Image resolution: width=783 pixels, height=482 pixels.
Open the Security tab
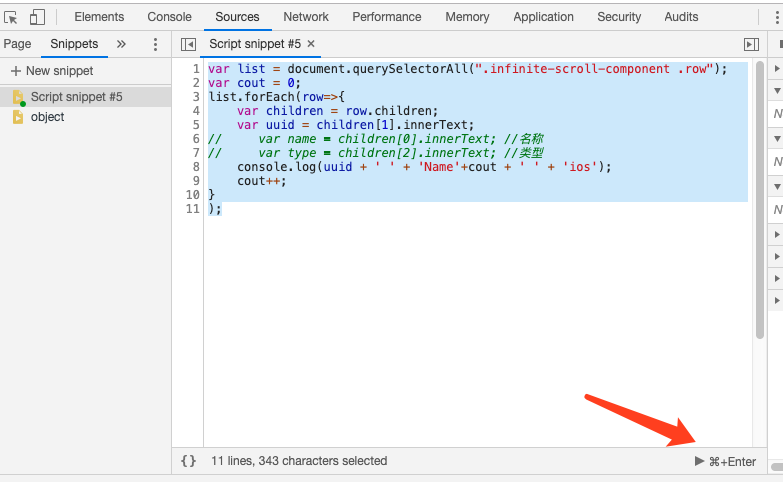619,17
